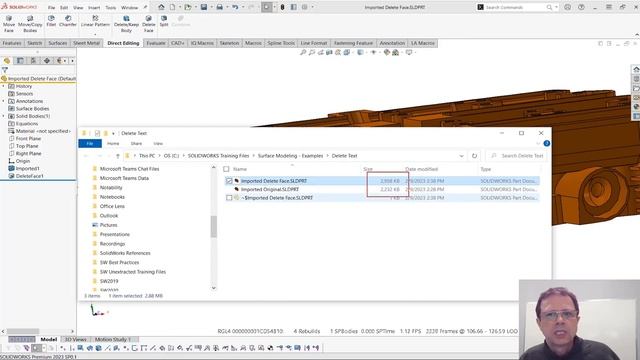Click the Undo toolbar icon

pyautogui.click(x=235, y=7)
